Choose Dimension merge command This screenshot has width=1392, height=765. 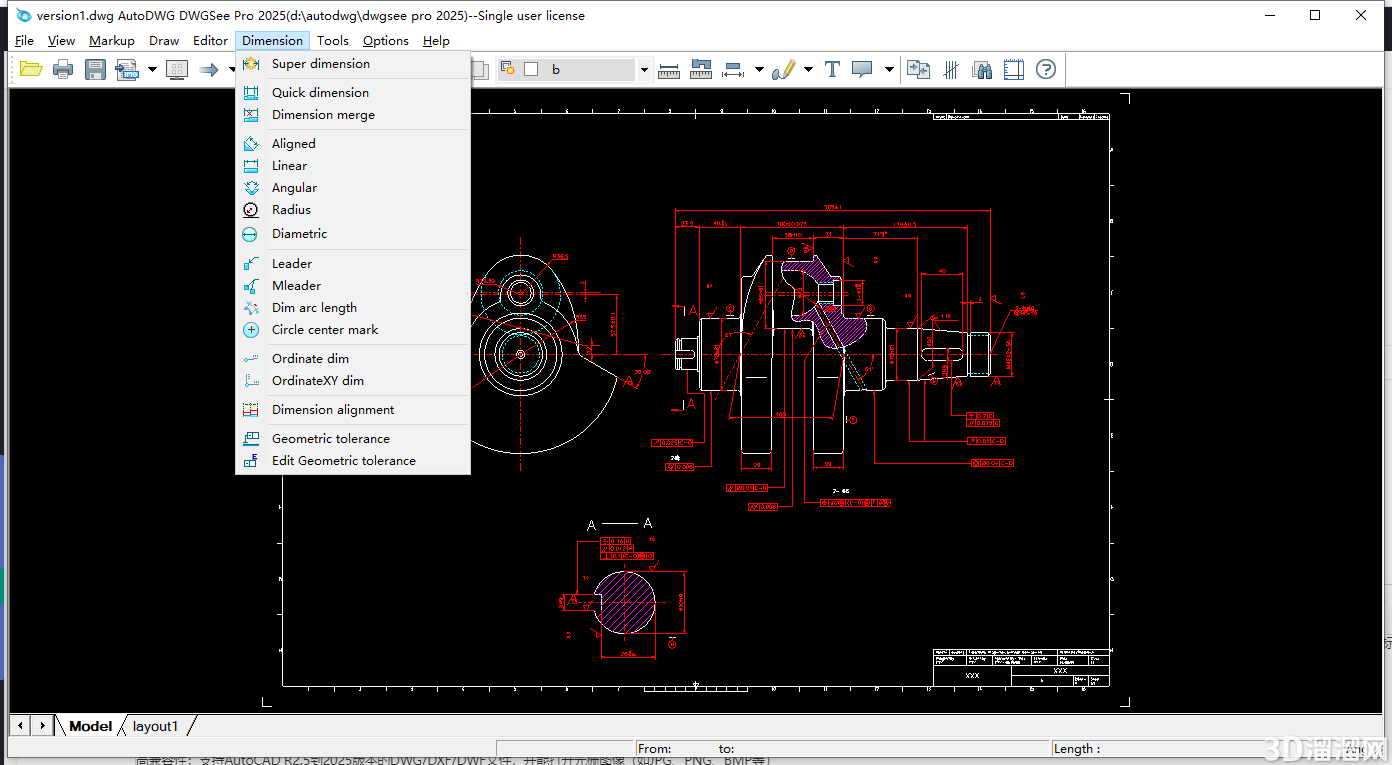[x=323, y=114]
